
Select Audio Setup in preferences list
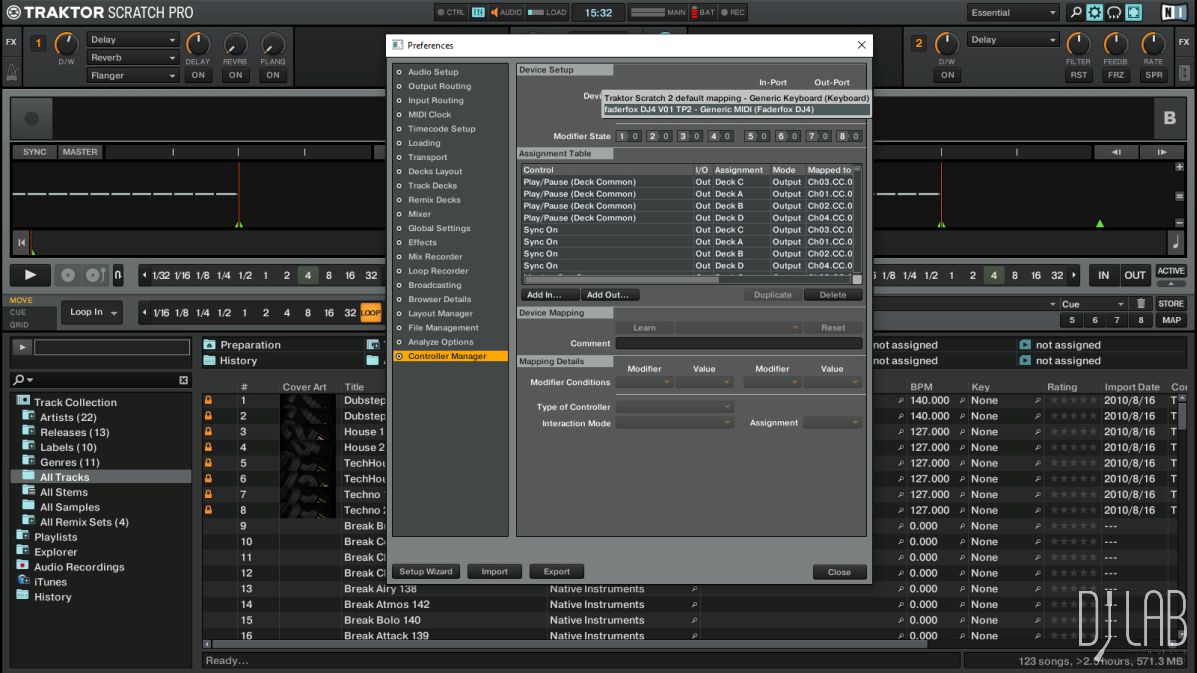(x=433, y=72)
